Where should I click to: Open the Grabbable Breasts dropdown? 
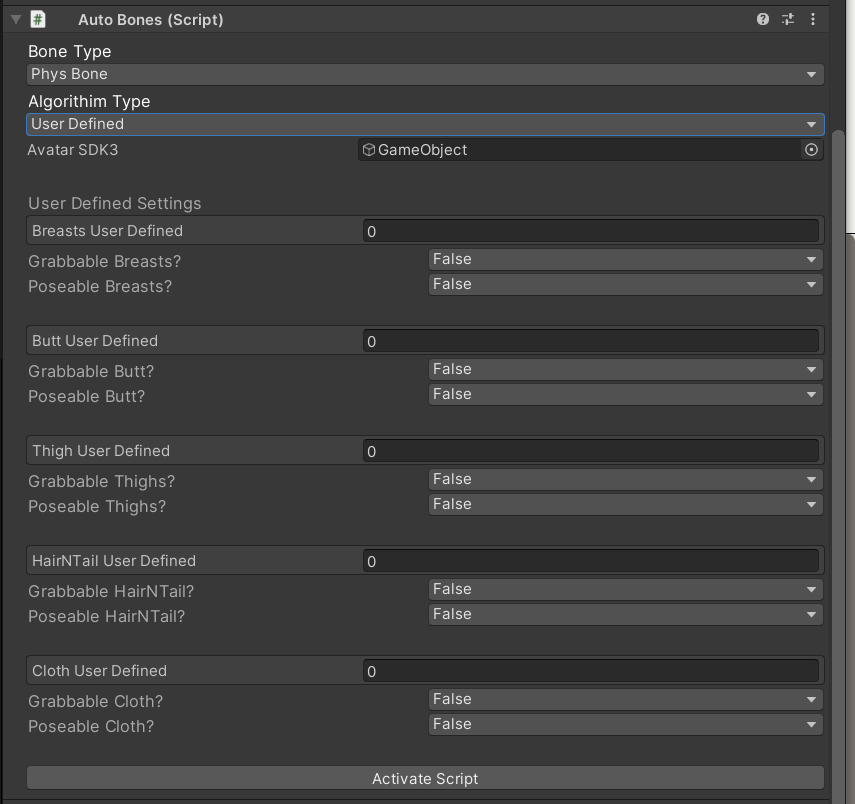tap(625, 259)
